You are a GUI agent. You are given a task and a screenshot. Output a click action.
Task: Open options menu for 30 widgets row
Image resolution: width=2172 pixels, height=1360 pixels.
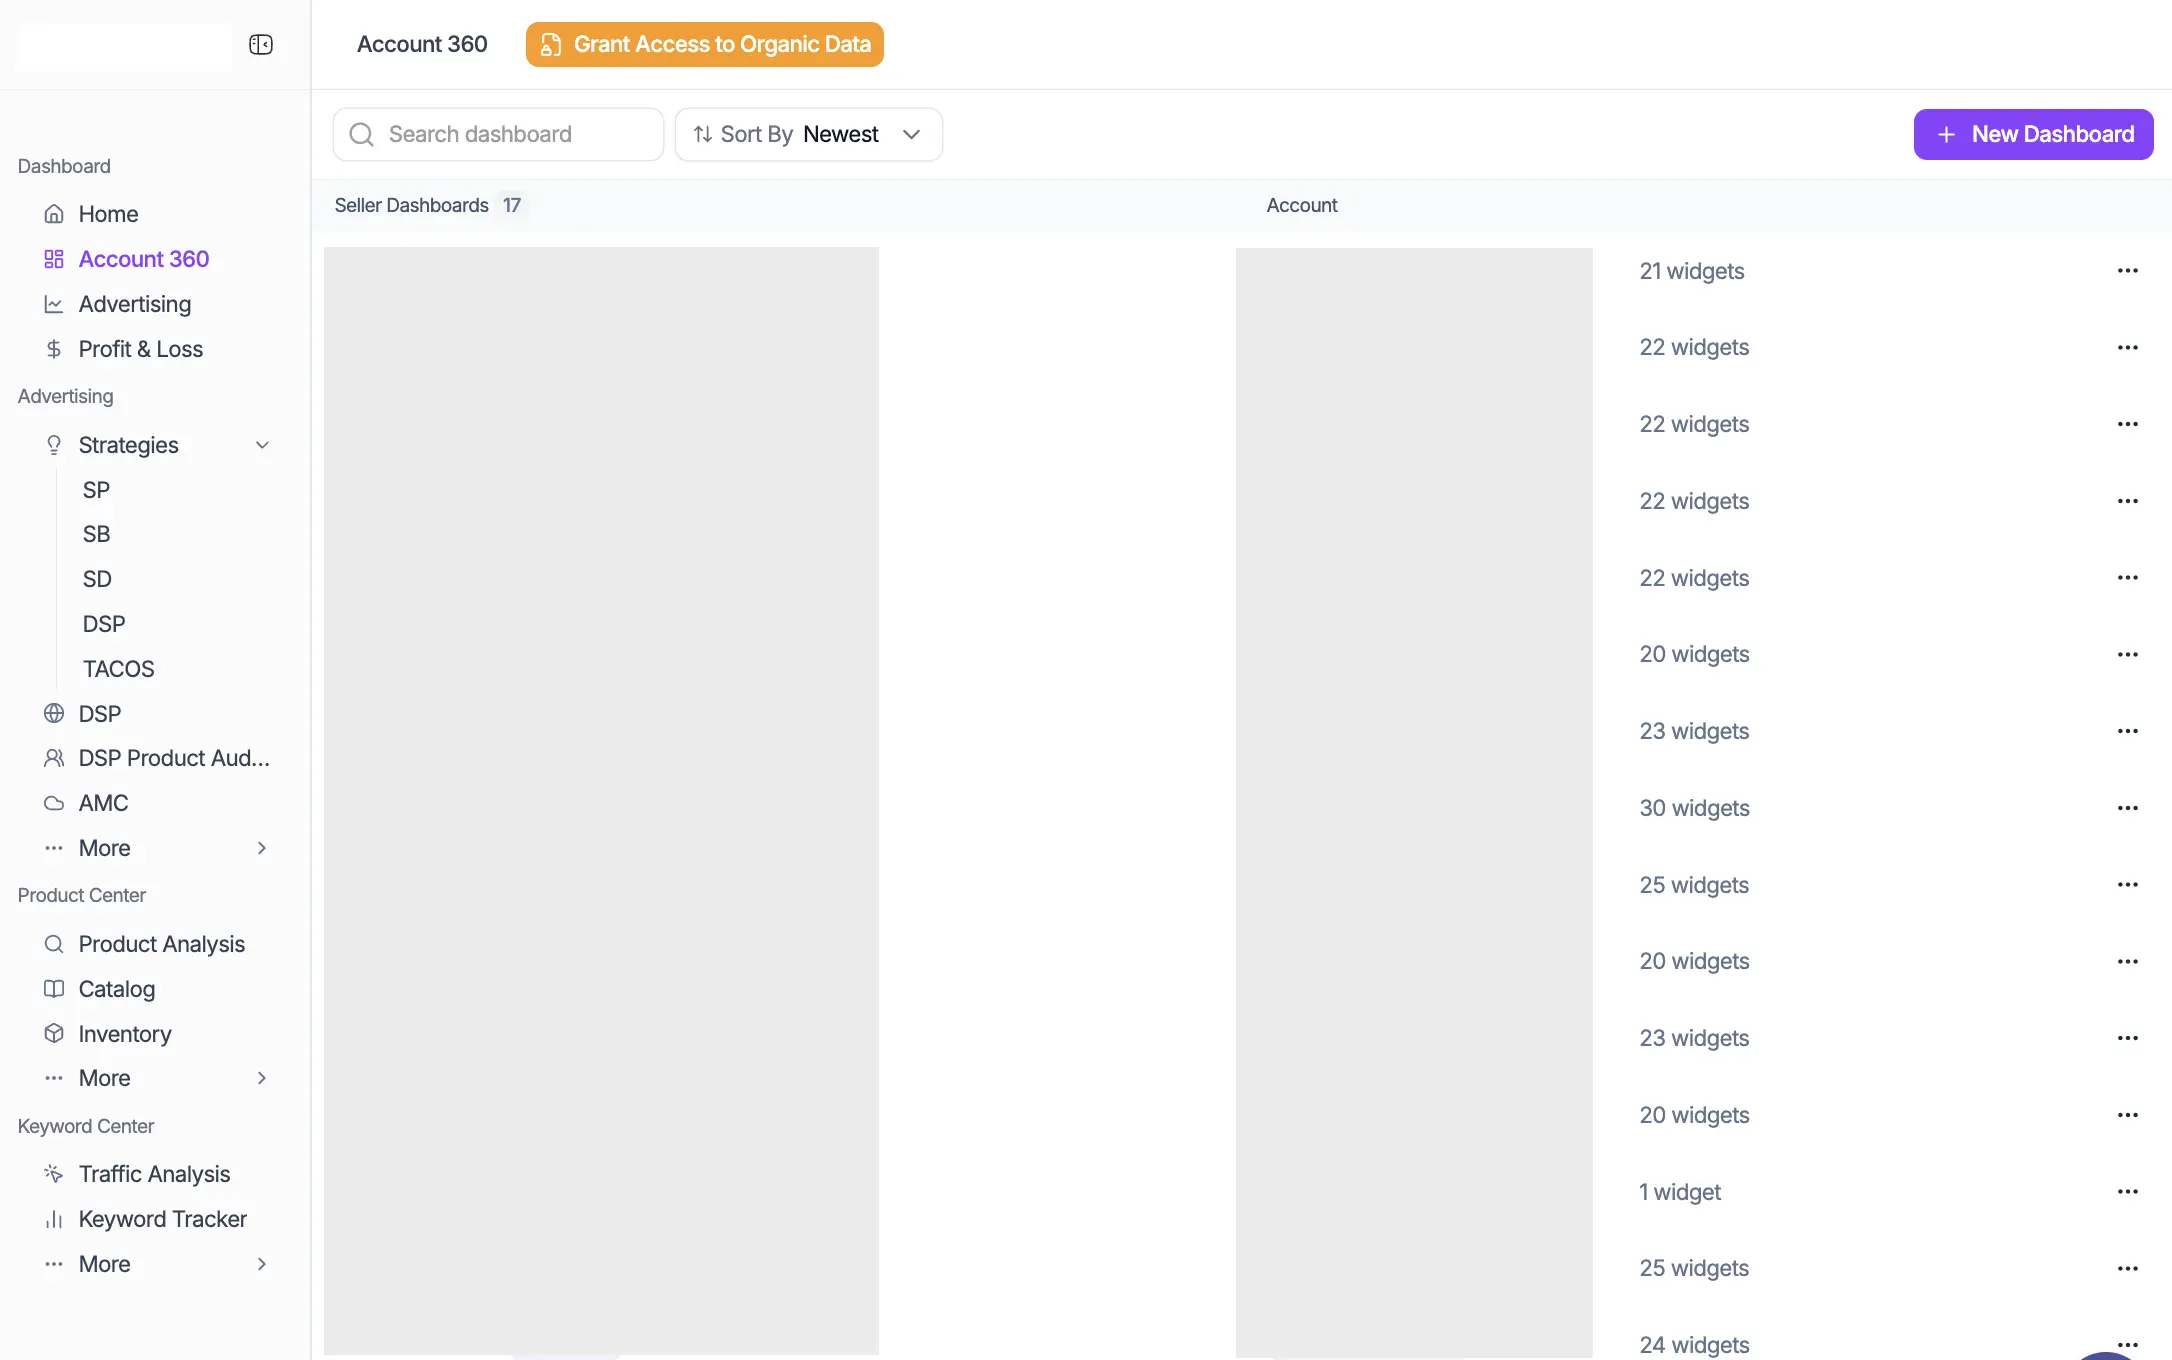[x=2128, y=808]
